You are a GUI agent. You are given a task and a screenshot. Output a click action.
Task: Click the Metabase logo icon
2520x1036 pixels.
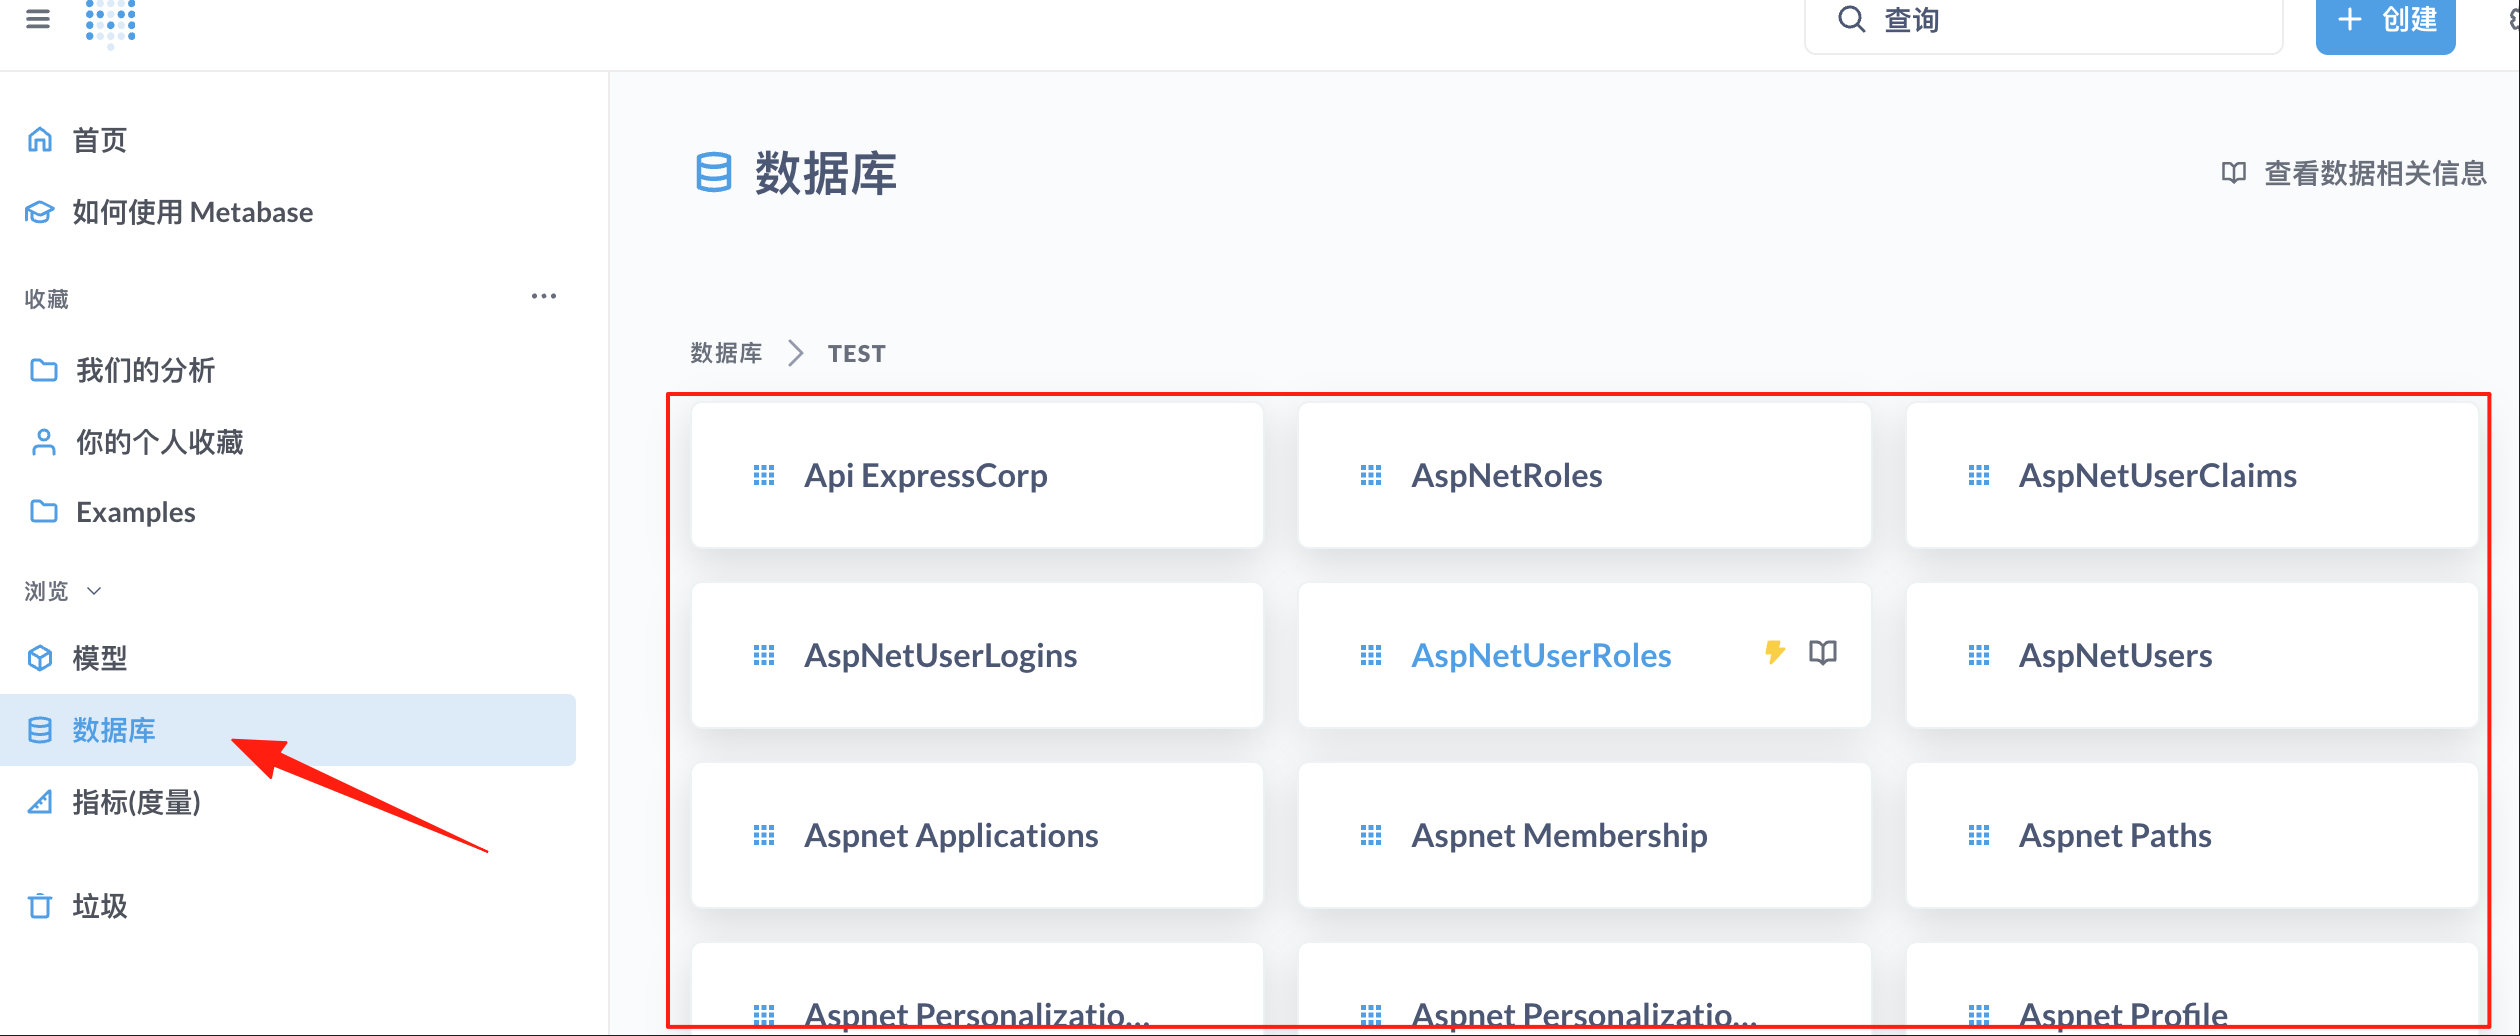[x=111, y=21]
